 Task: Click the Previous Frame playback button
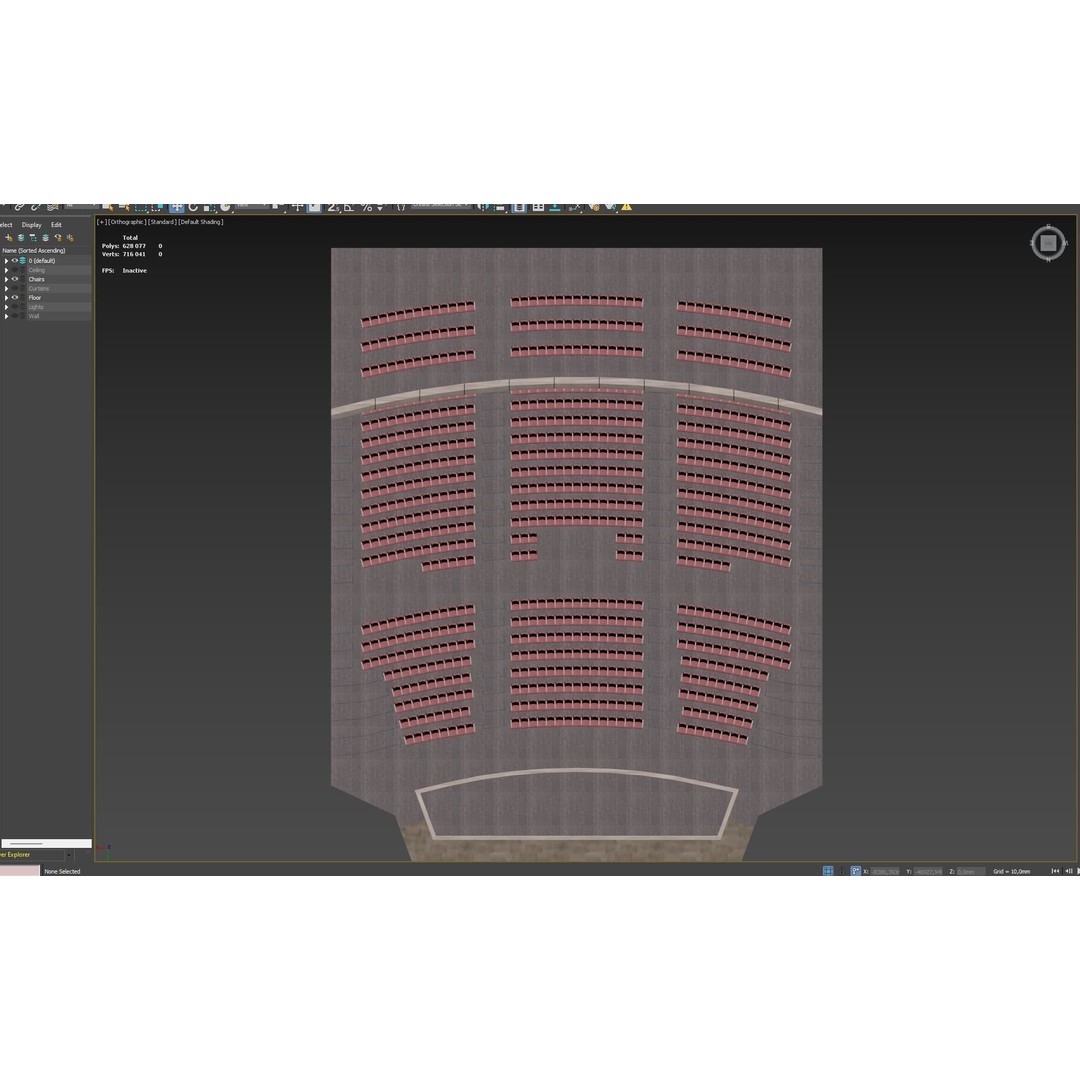click(1069, 871)
